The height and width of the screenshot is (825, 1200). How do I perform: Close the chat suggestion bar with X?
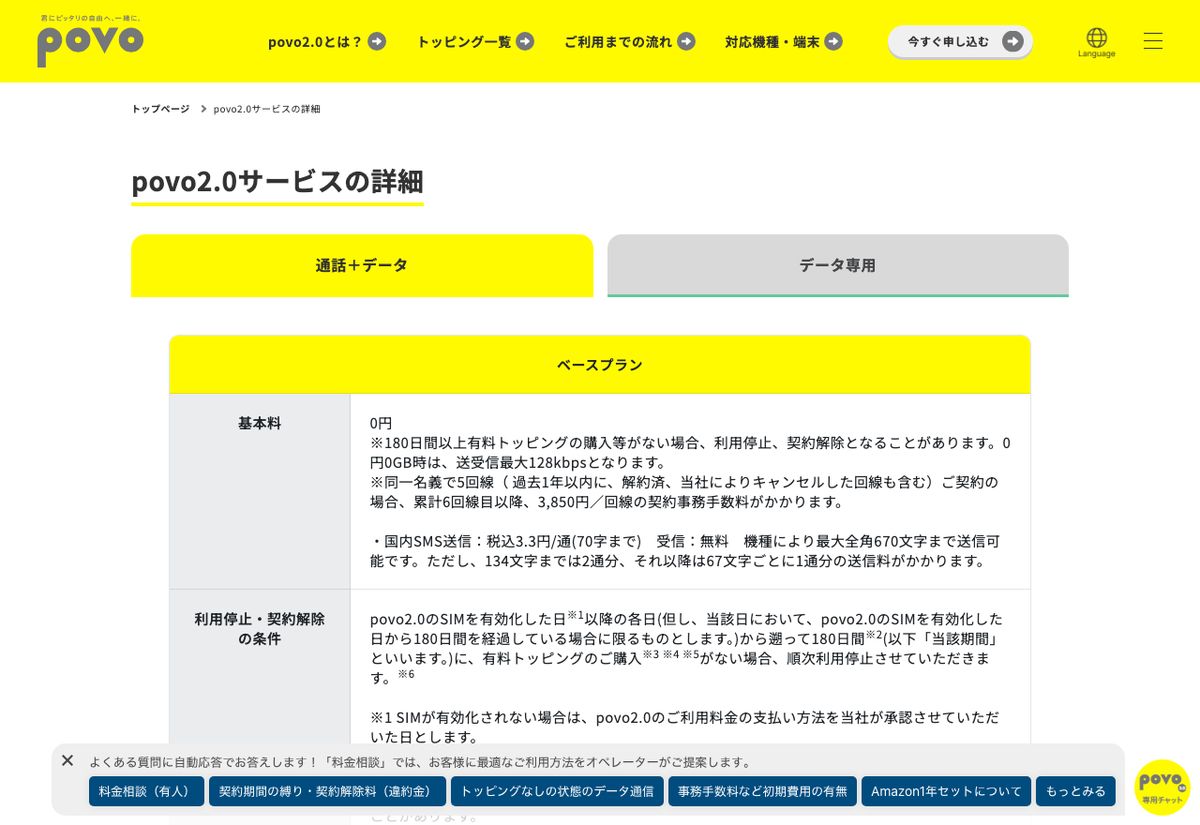pos(68,760)
